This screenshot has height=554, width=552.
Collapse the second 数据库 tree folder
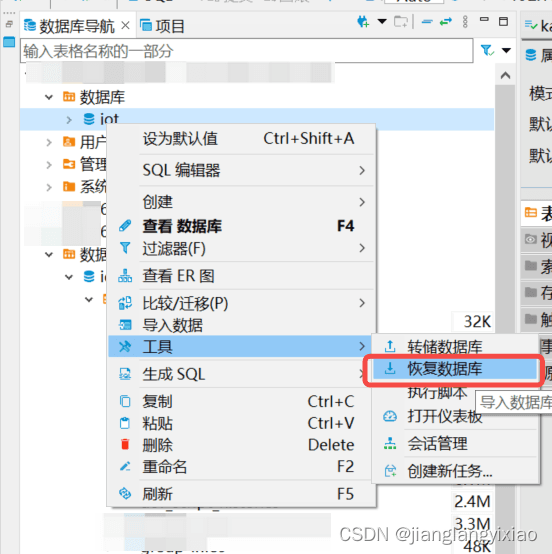click(x=49, y=254)
